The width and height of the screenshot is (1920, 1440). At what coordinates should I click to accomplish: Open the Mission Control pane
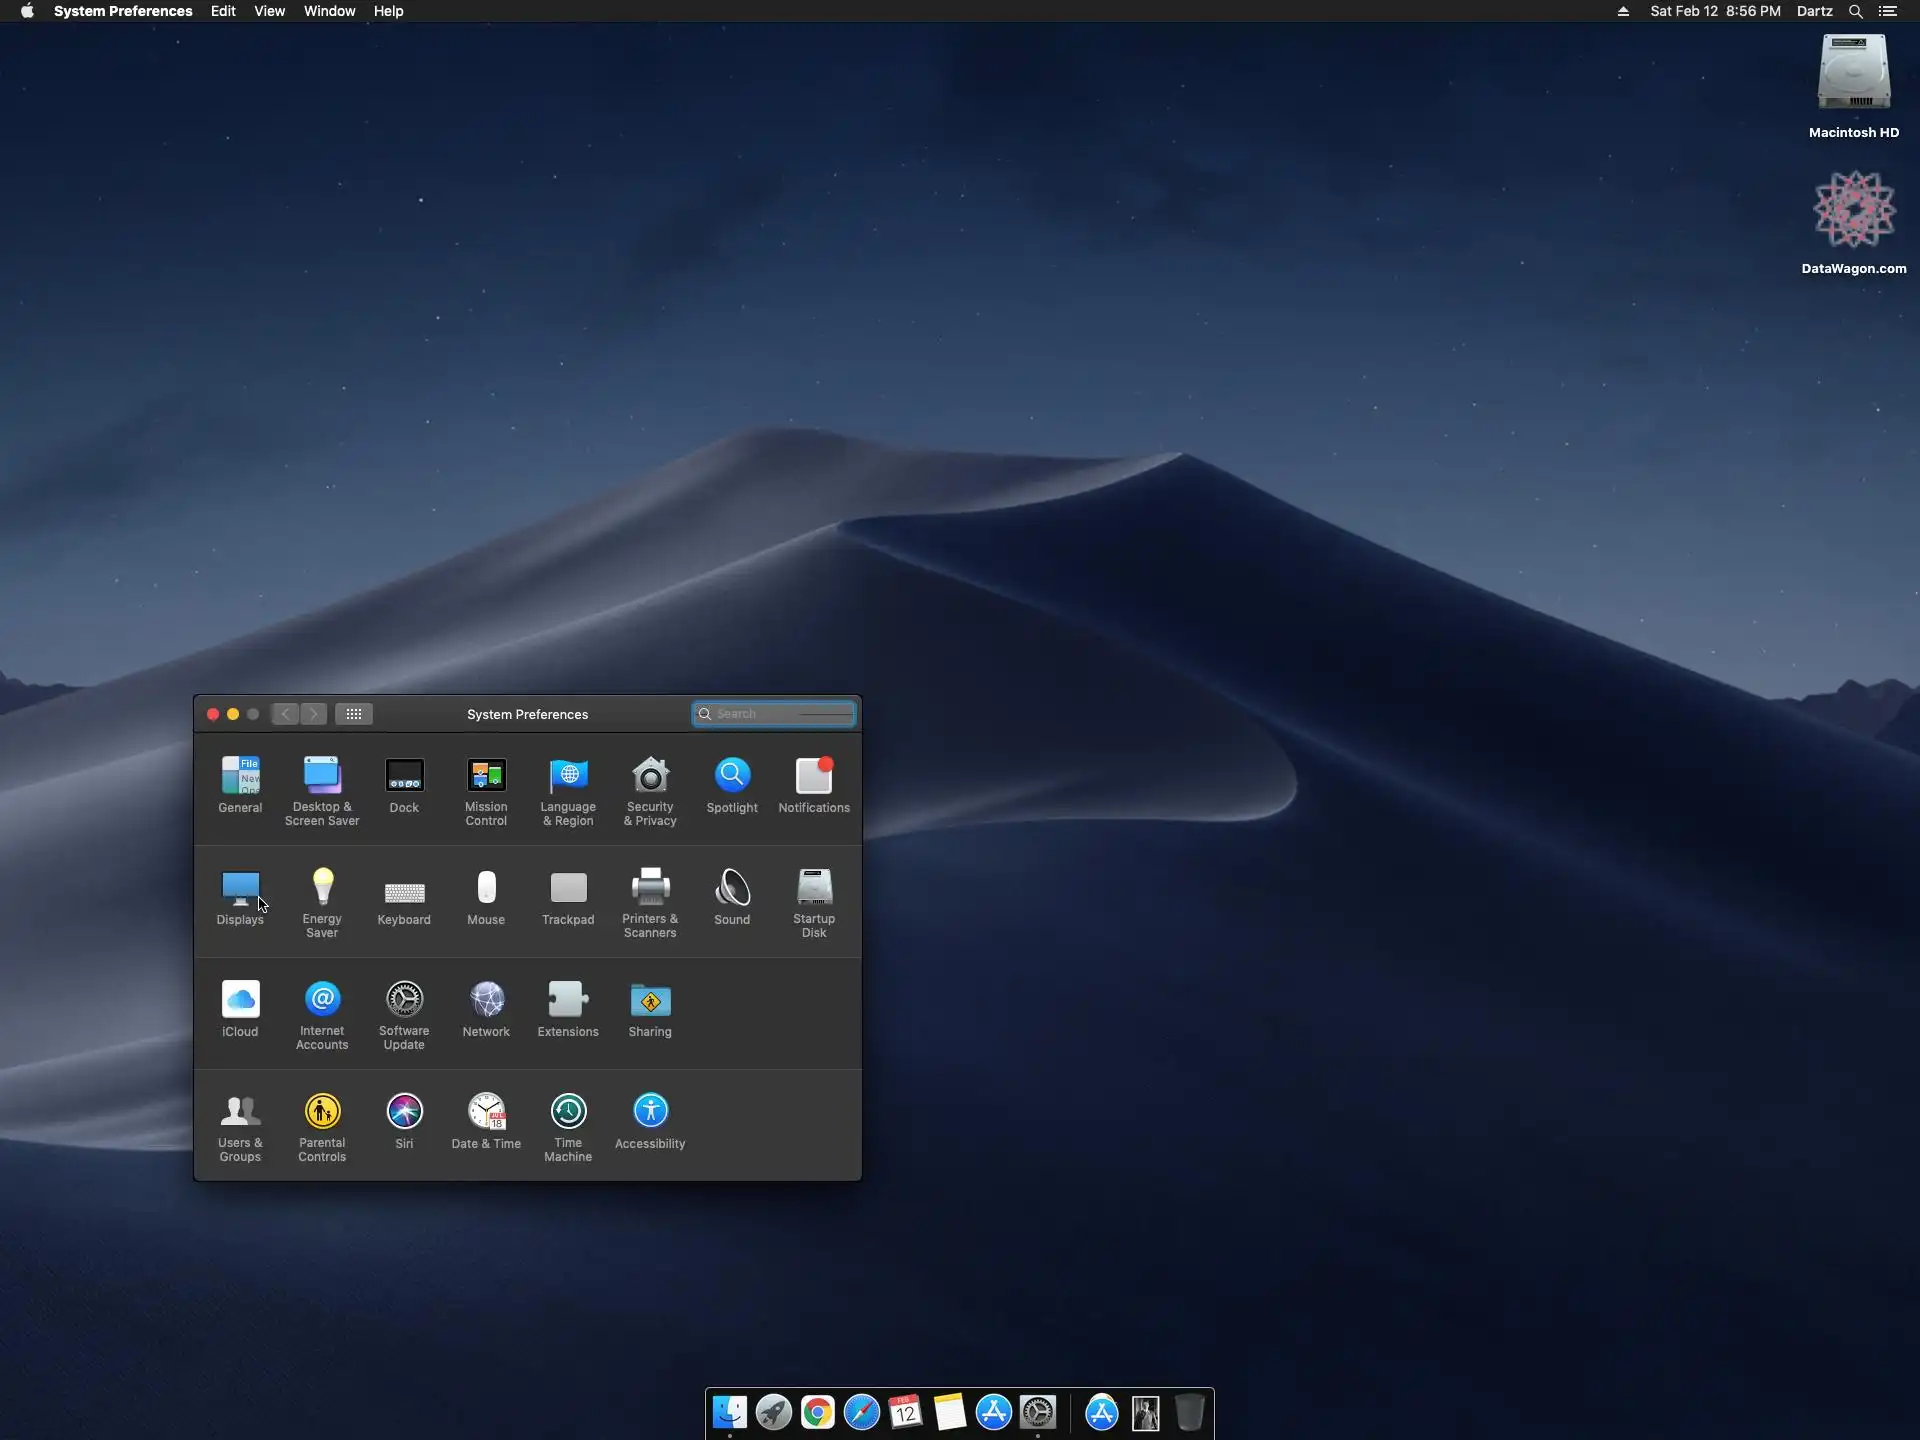tap(486, 777)
